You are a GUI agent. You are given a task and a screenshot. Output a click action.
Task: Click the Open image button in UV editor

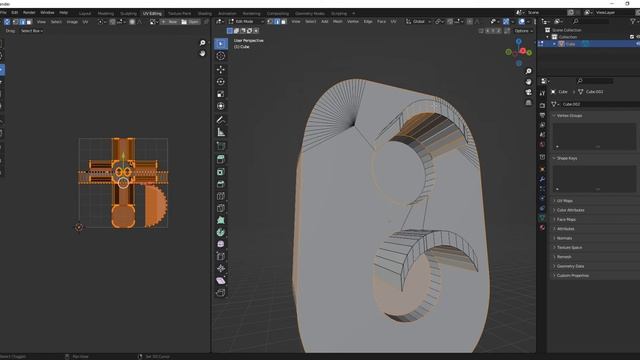click(x=190, y=22)
